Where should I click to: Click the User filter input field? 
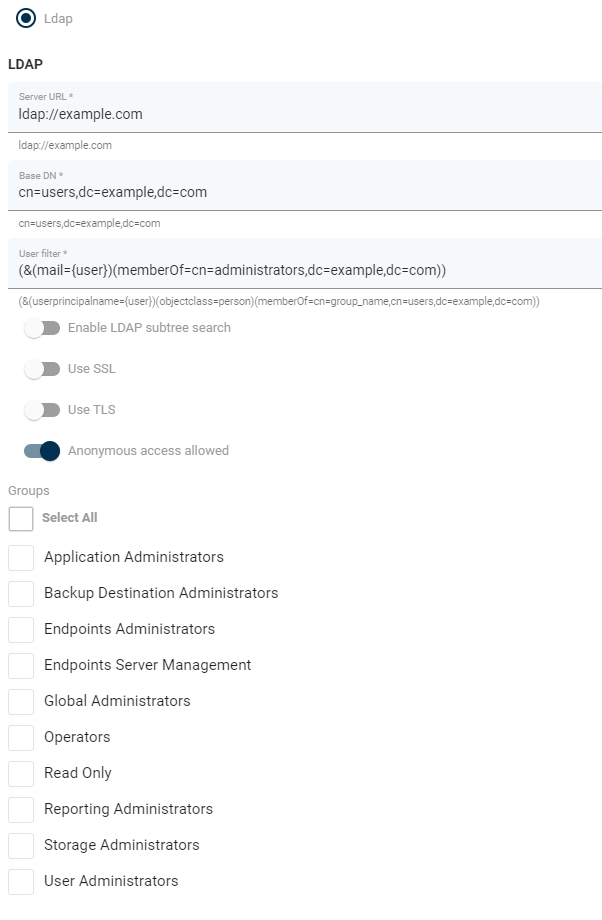click(x=305, y=270)
